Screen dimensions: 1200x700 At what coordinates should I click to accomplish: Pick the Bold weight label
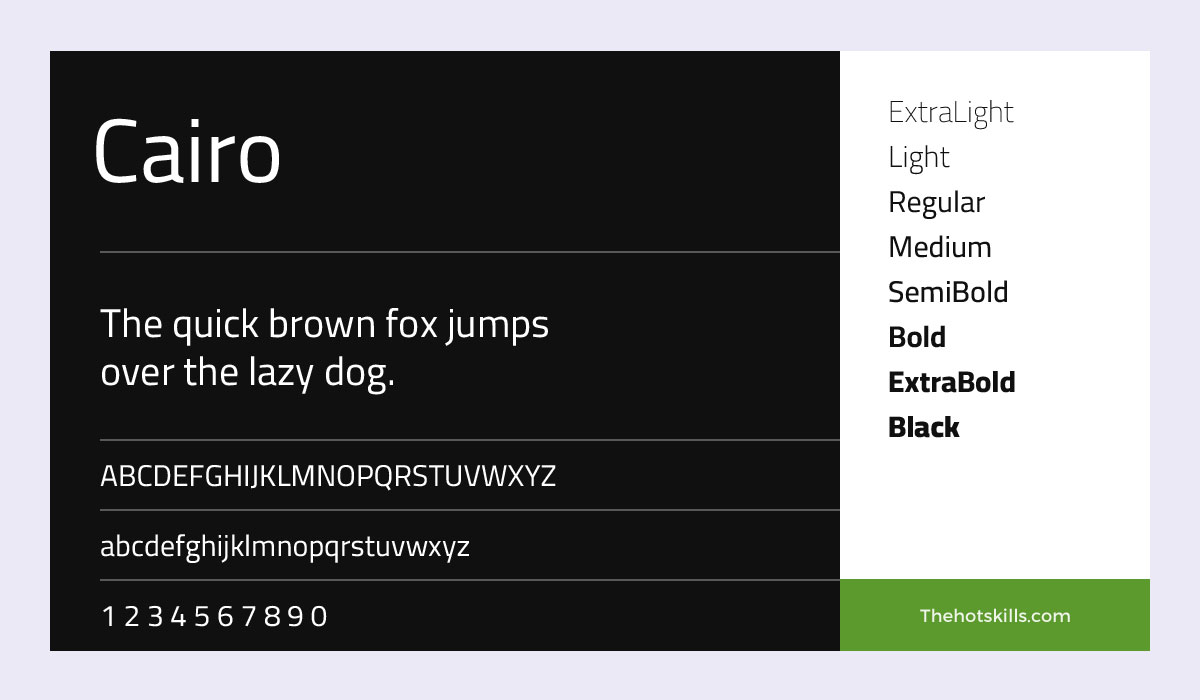(x=916, y=337)
